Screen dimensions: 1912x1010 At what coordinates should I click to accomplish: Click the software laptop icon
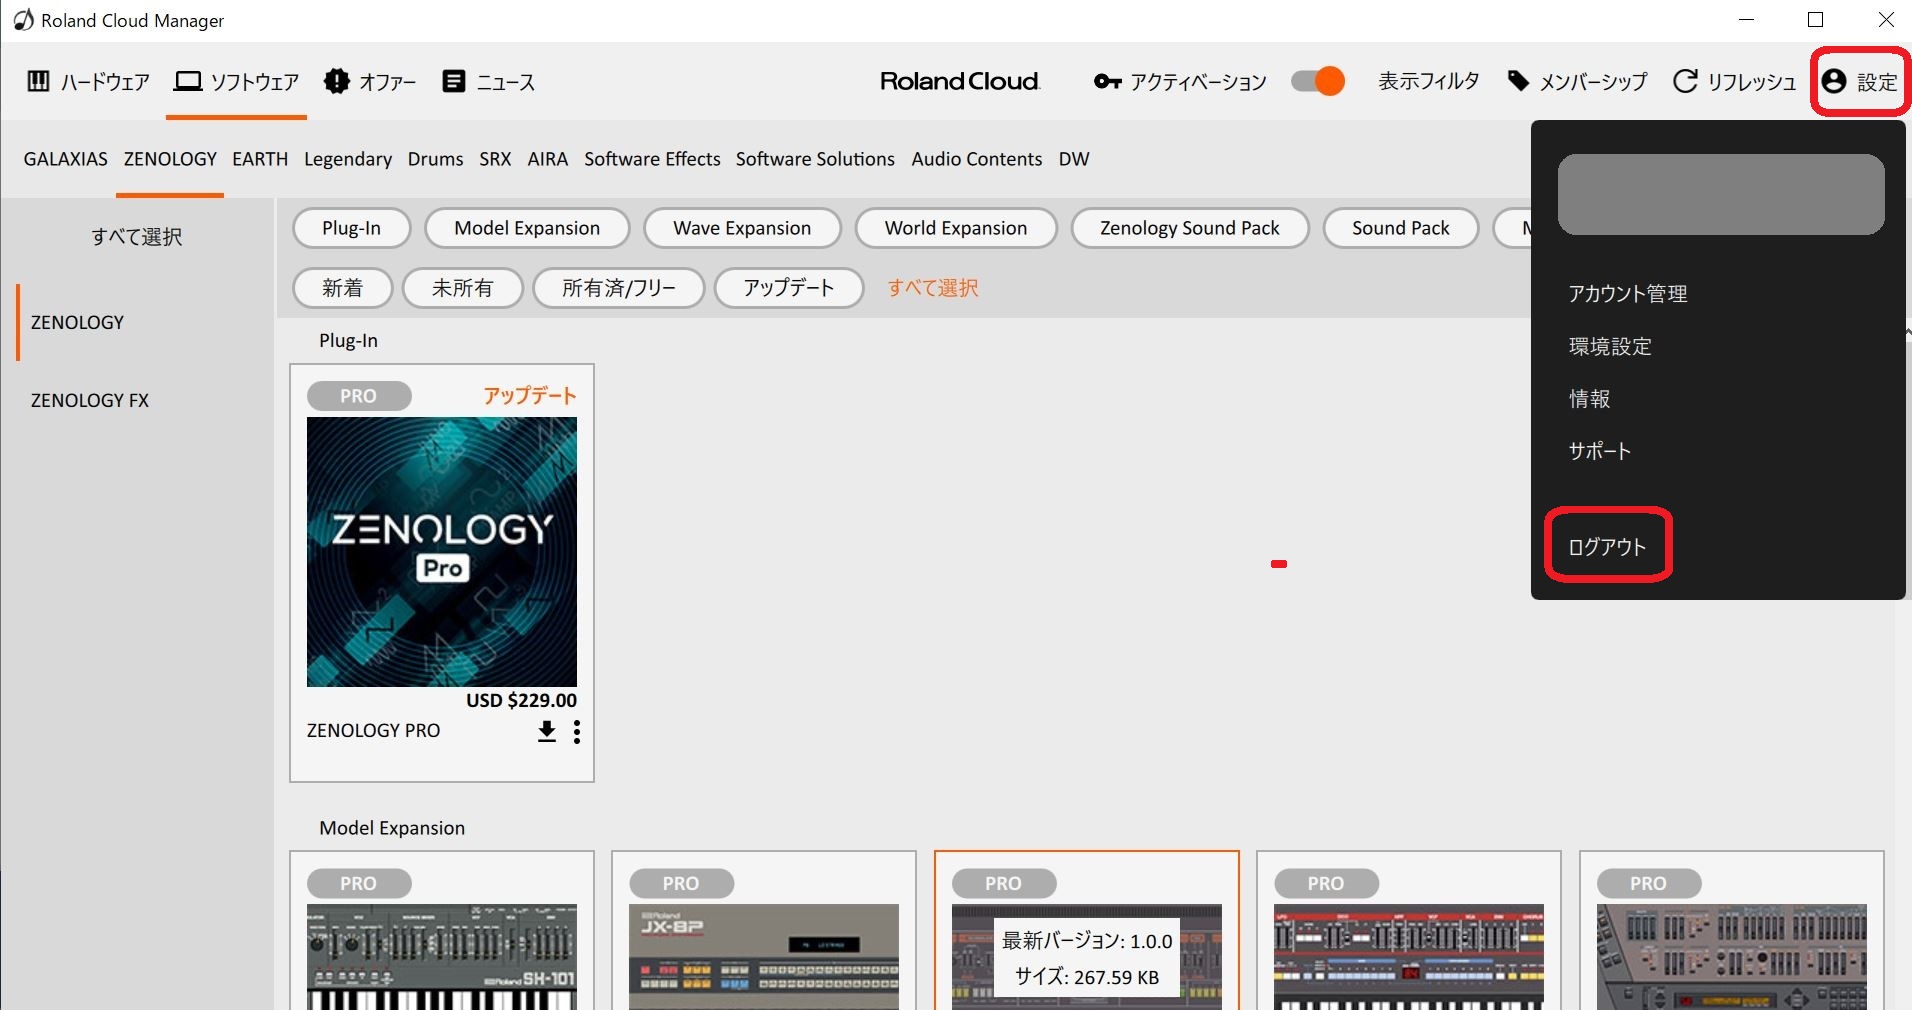click(x=188, y=81)
